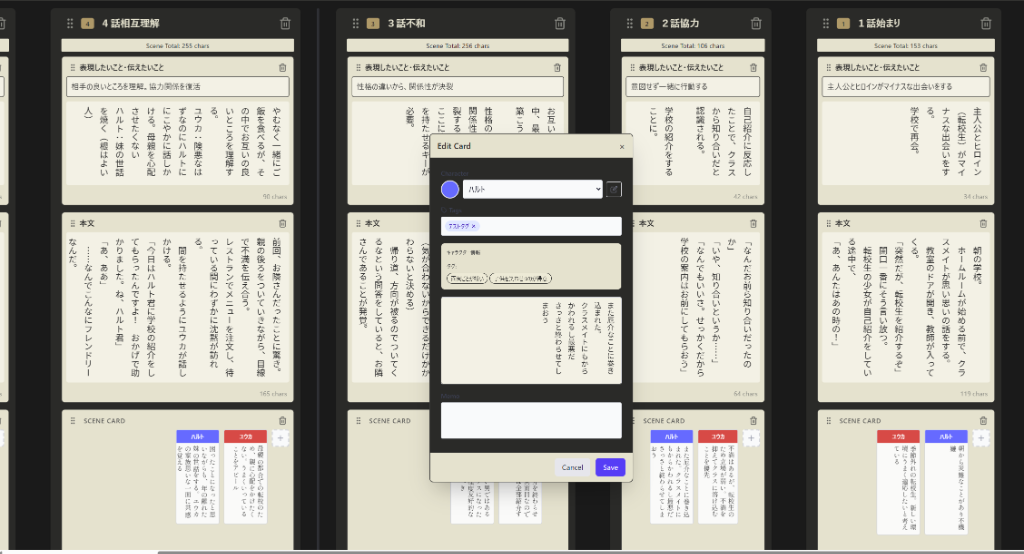Open ユウカ card in 2話協力 scene cards
The image size is (1024, 554).
click(x=718, y=477)
